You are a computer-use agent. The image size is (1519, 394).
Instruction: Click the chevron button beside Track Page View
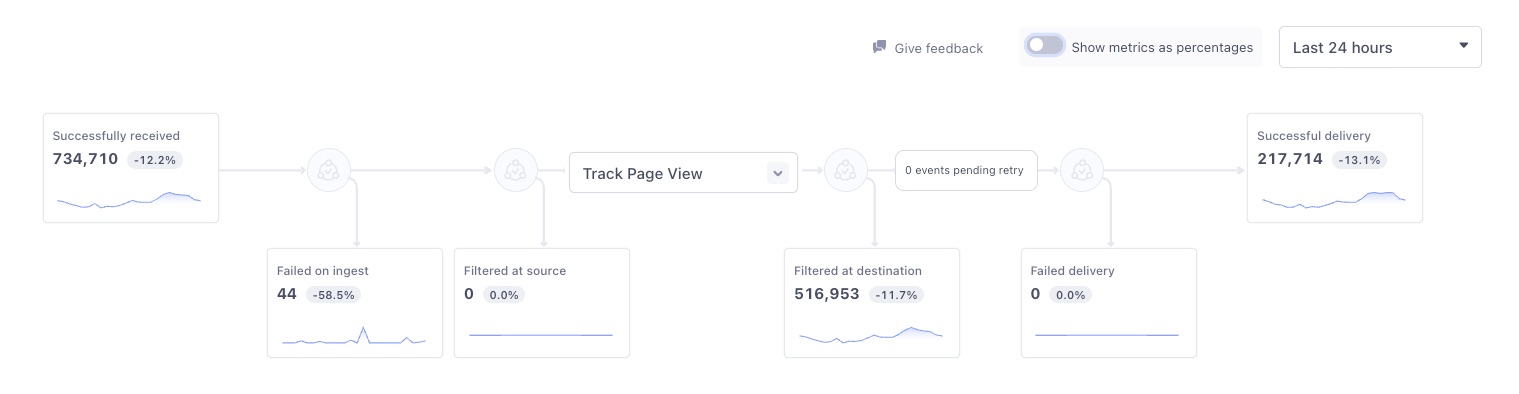point(778,173)
